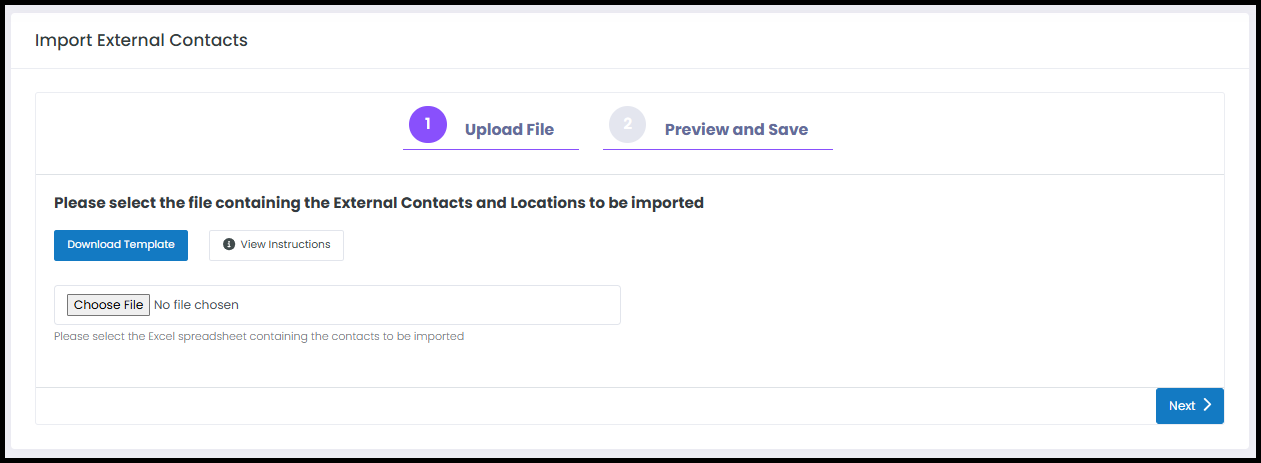This screenshot has height=463, width=1261.
Task: Download the import template
Action: tap(121, 245)
